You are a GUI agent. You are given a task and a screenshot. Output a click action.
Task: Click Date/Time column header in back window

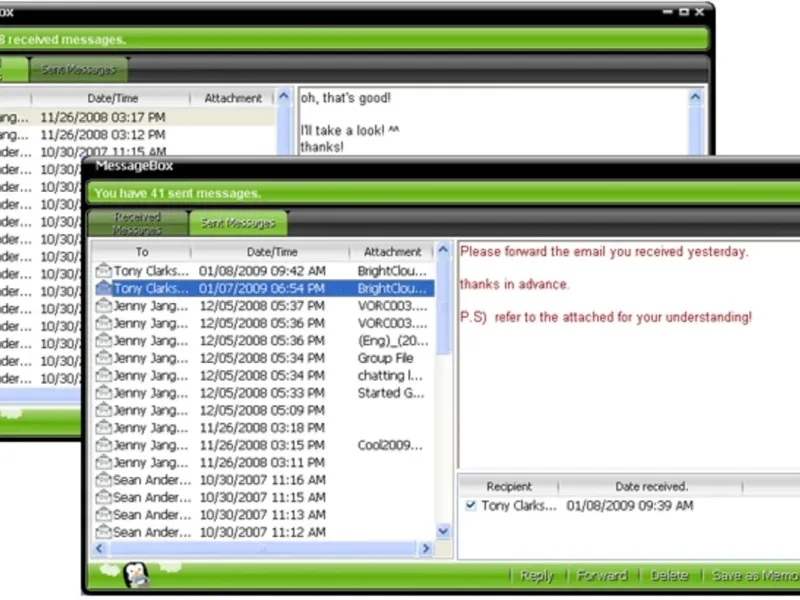coord(112,98)
